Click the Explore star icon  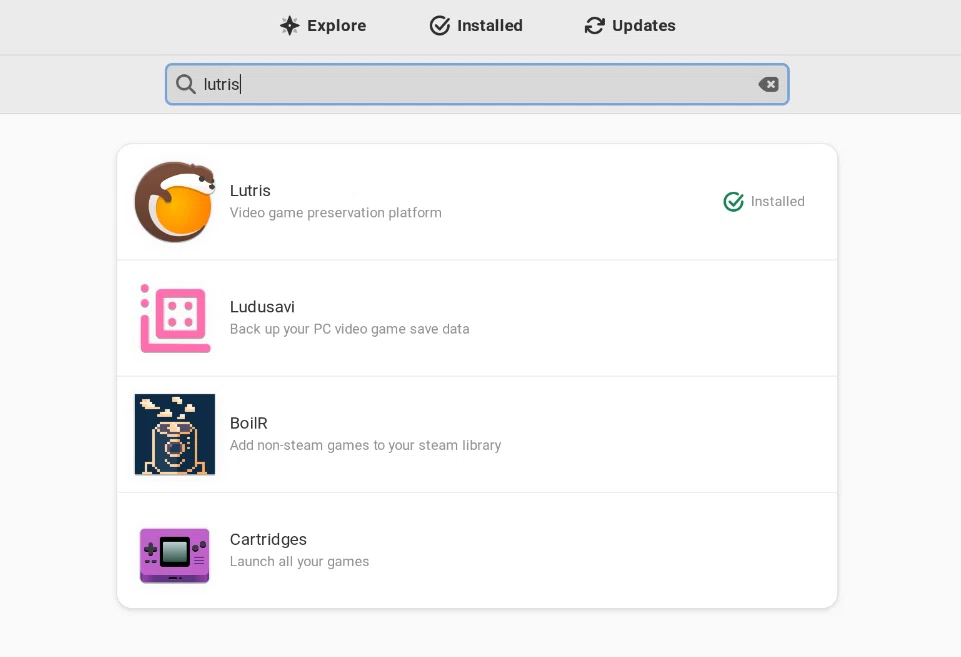click(289, 26)
